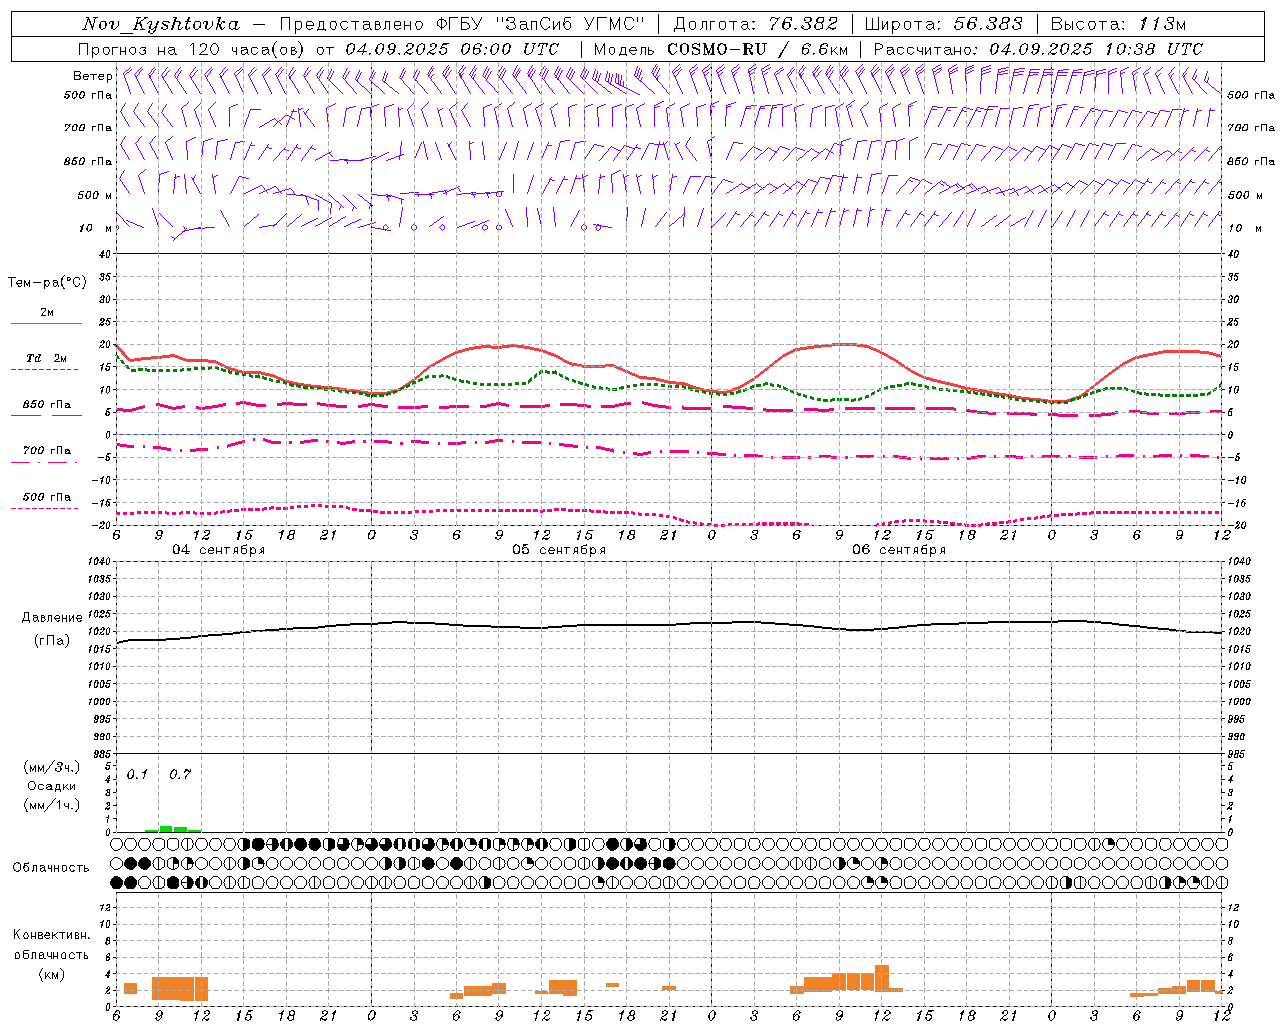Click the model name COSMO-RU
Viewport: 1280px width, 1024px height.
point(717,49)
